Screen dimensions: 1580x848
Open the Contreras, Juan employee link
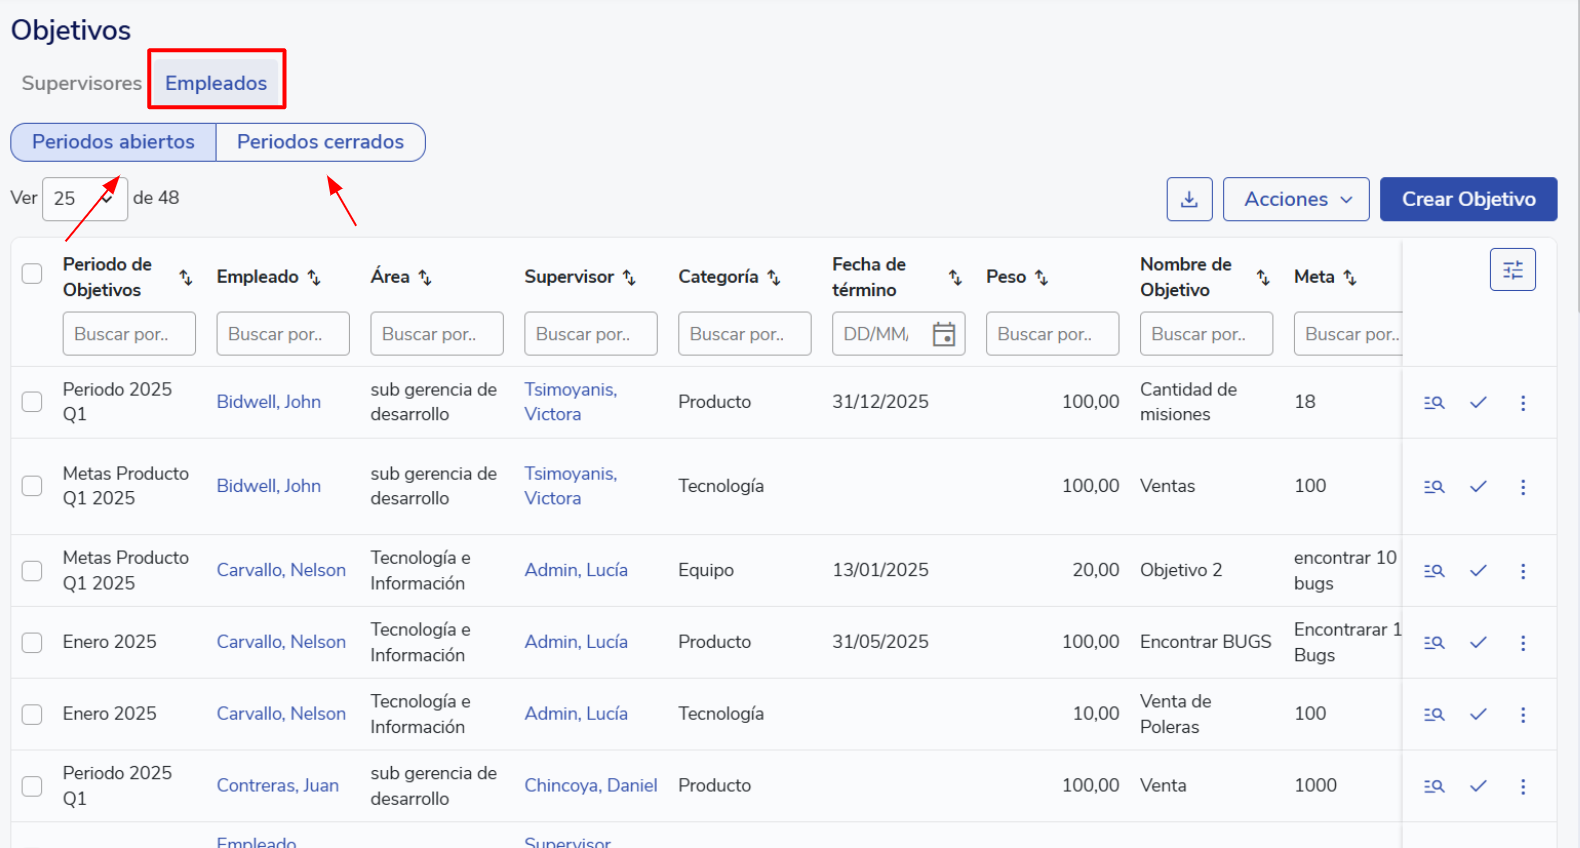point(277,786)
